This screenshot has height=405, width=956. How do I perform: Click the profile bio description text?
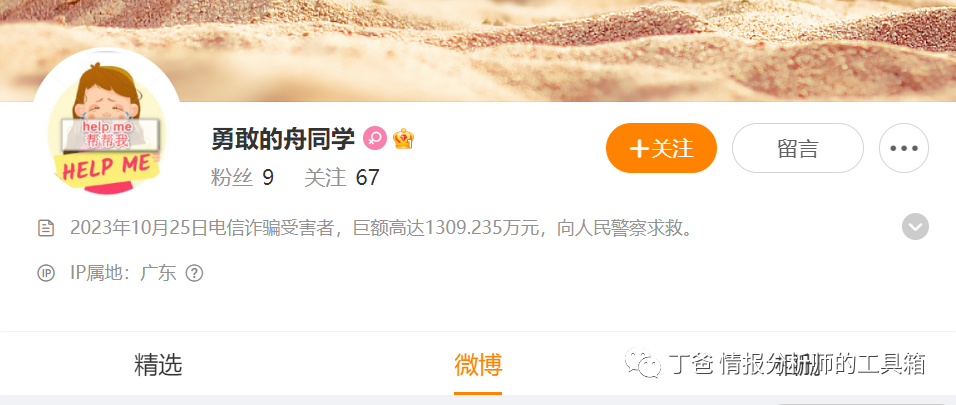point(381,228)
